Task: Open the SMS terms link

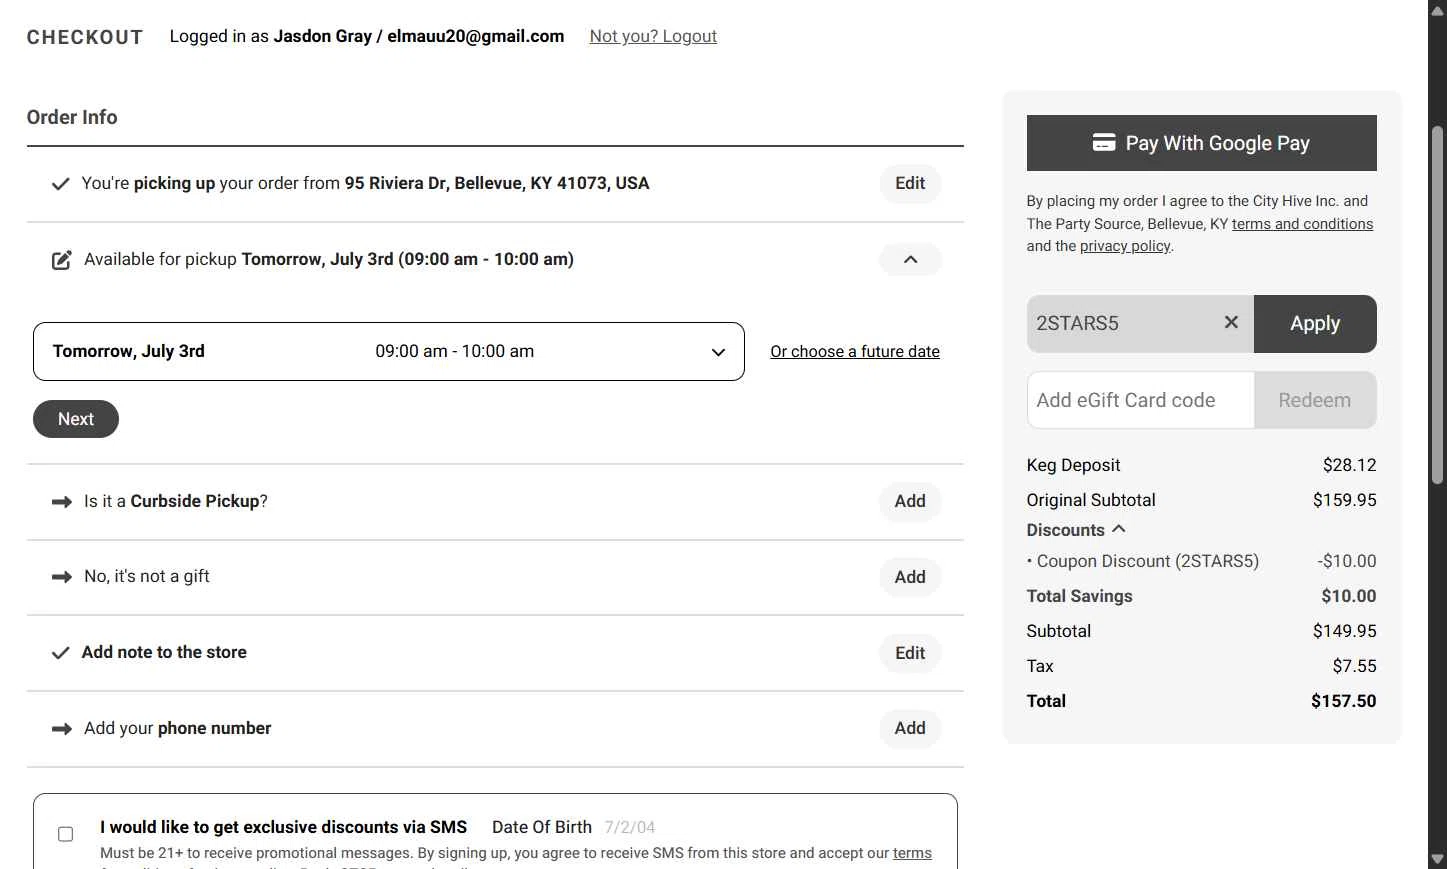Action: (x=912, y=853)
